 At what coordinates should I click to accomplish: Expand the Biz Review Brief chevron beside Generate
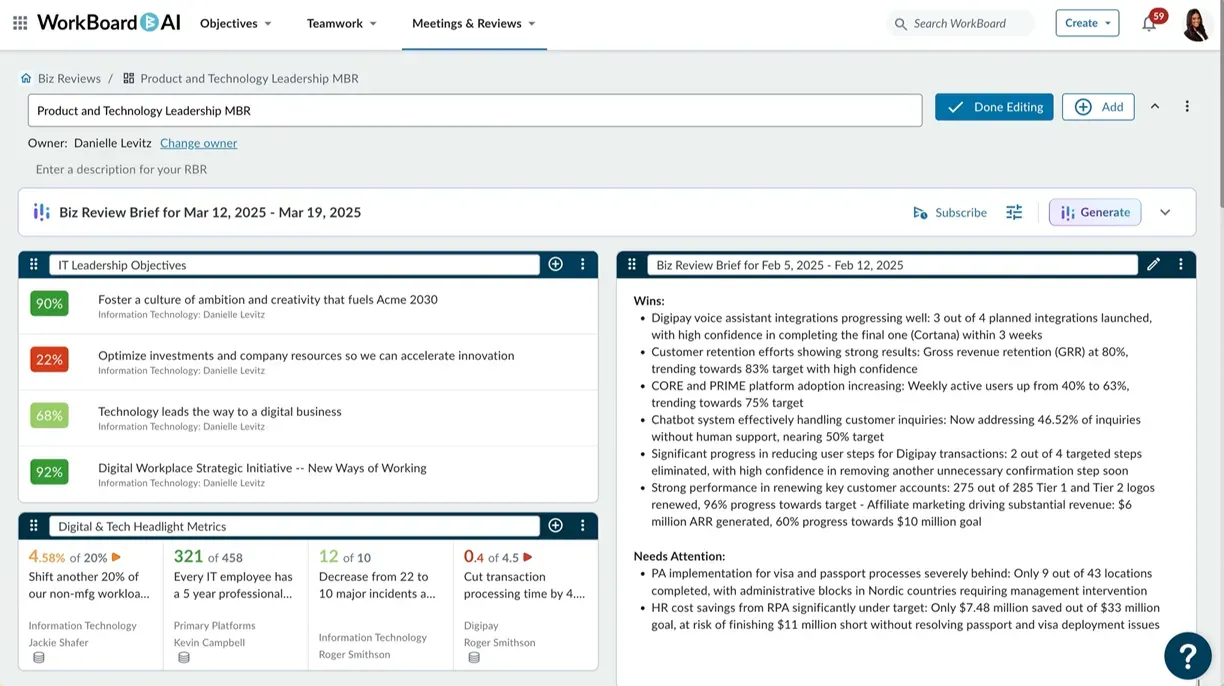click(x=1165, y=212)
